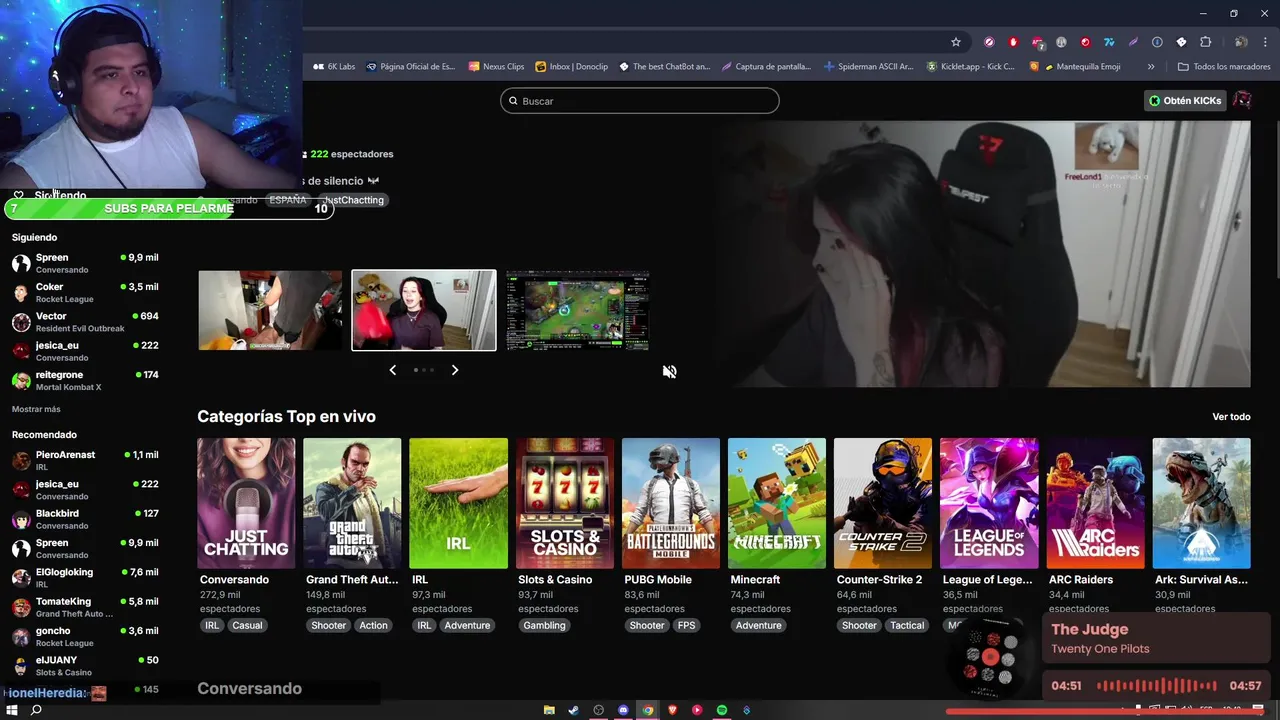
Task: Click the PieroArenast channel avatar
Action: coord(21,461)
